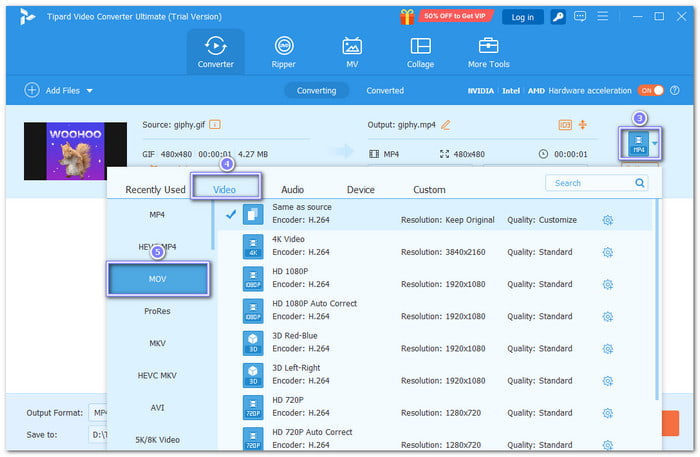Open the ID3 tag editor icon

pyautogui.click(x=565, y=125)
